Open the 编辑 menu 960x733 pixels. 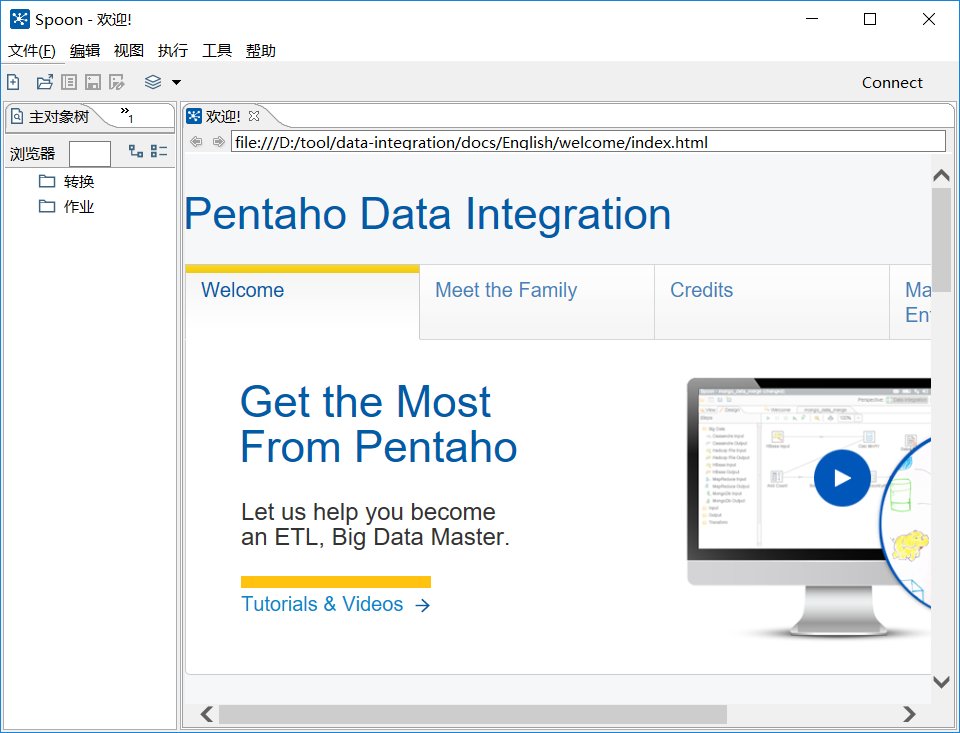(x=84, y=51)
